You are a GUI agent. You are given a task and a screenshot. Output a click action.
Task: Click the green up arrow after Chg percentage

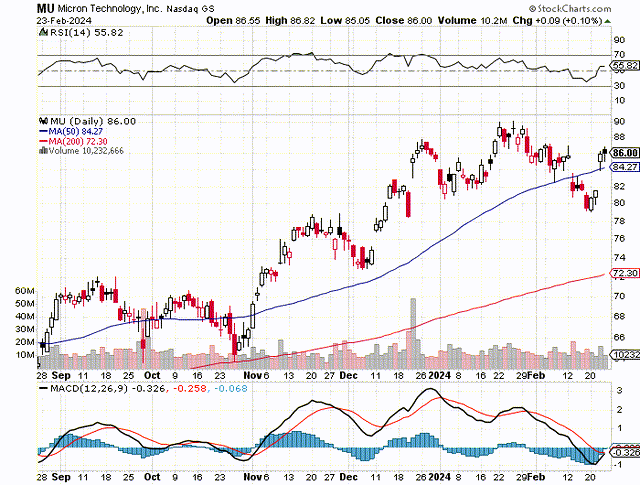(608, 21)
